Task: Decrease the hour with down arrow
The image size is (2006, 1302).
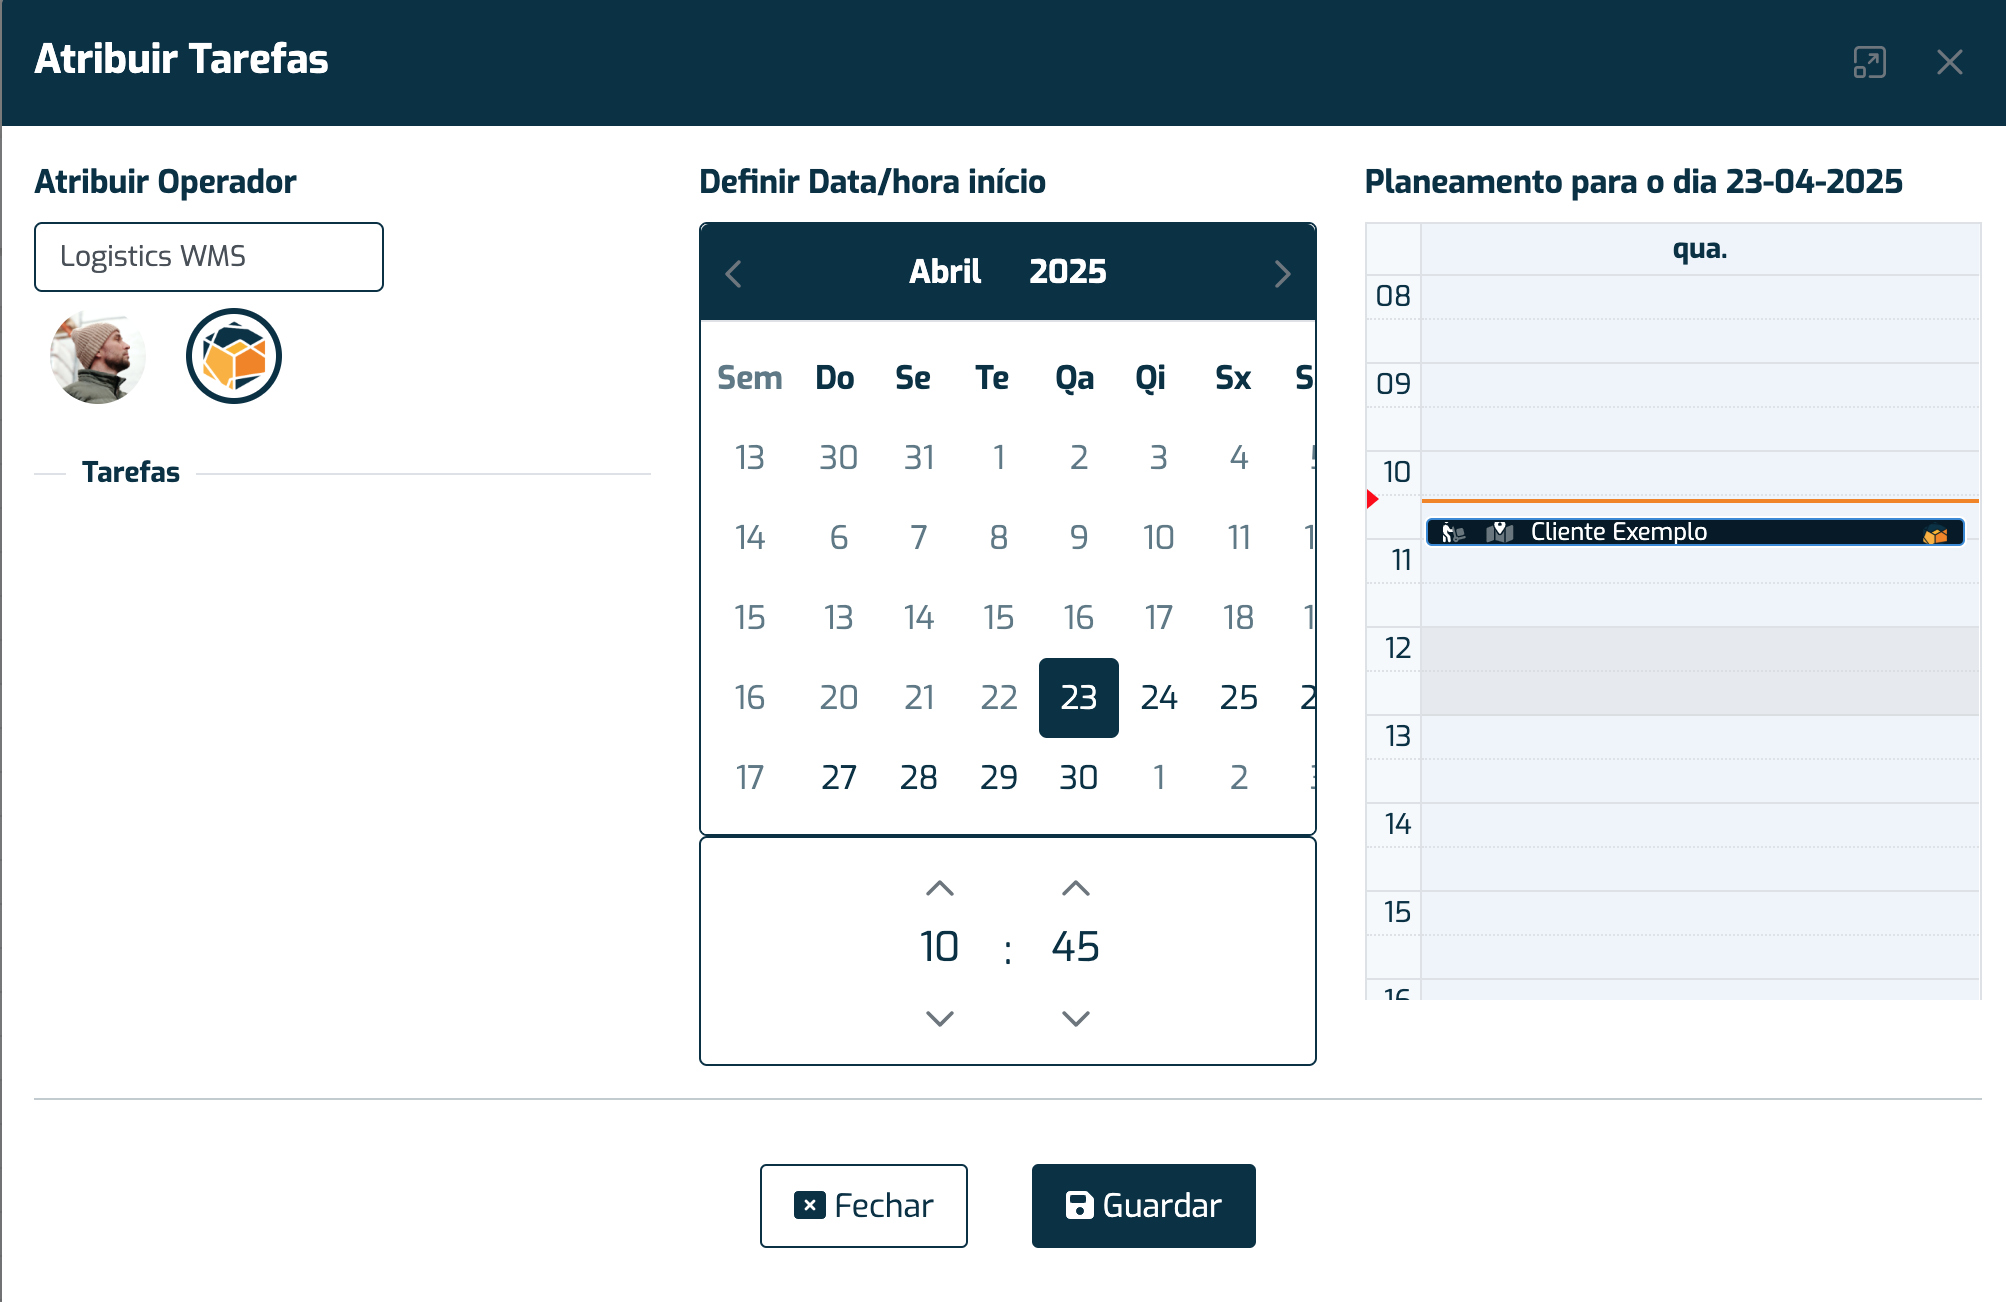Action: [x=940, y=1018]
